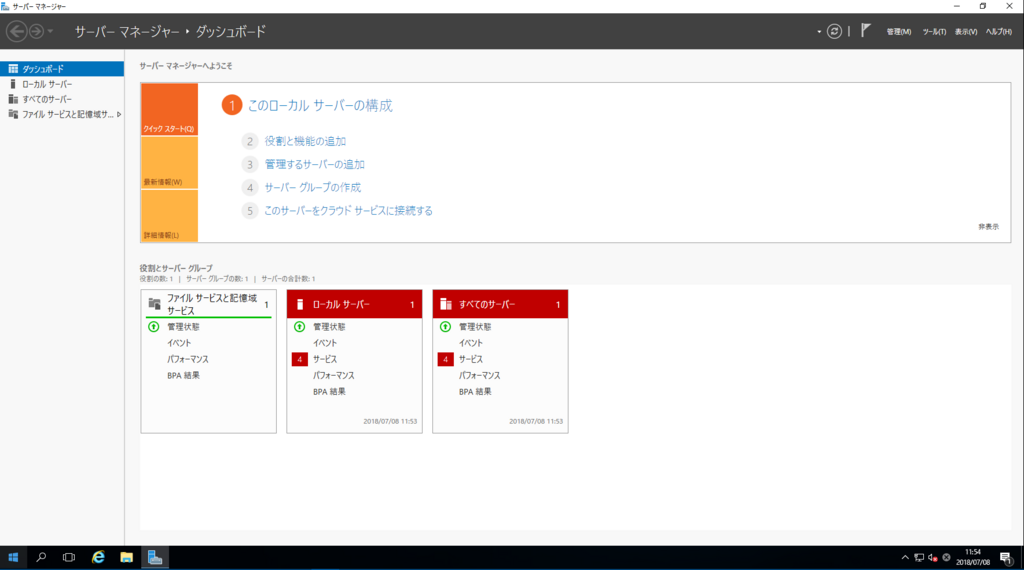Click red 4 badge in すべてのサーバー tile
The width and height of the screenshot is (1024, 570).
coord(445,359)
